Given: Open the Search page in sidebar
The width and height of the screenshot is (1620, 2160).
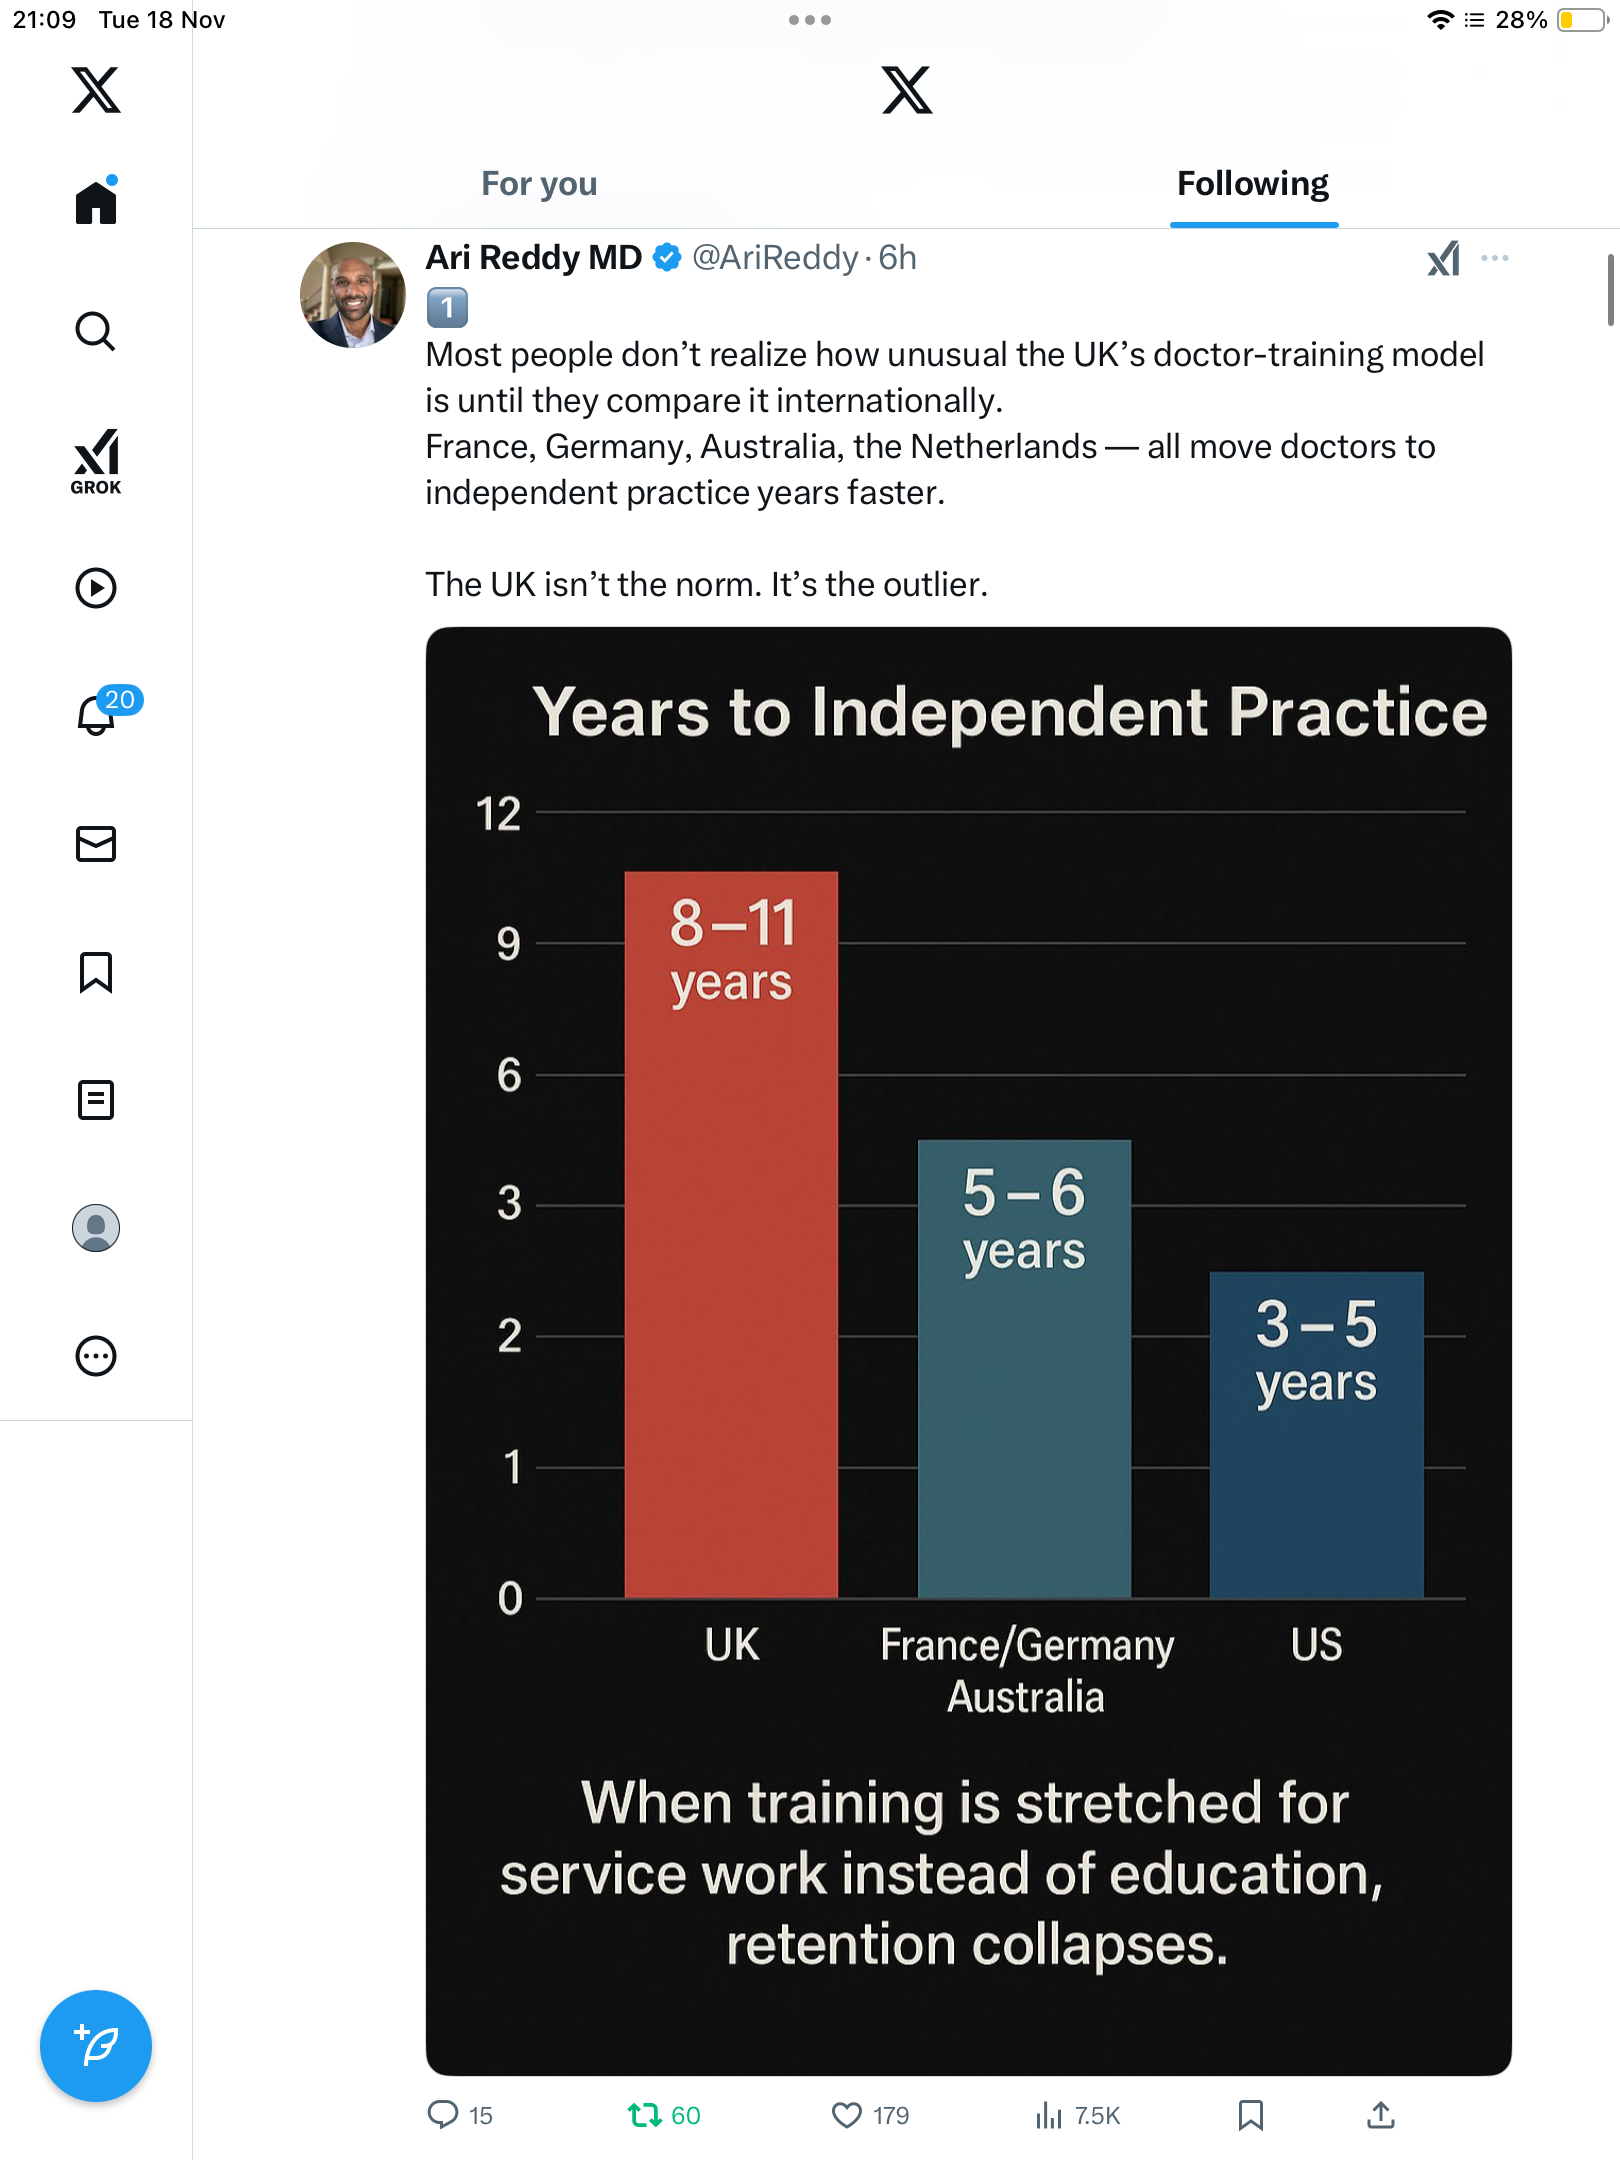Looking at the screenshot, I should click(x=96, y=331).
